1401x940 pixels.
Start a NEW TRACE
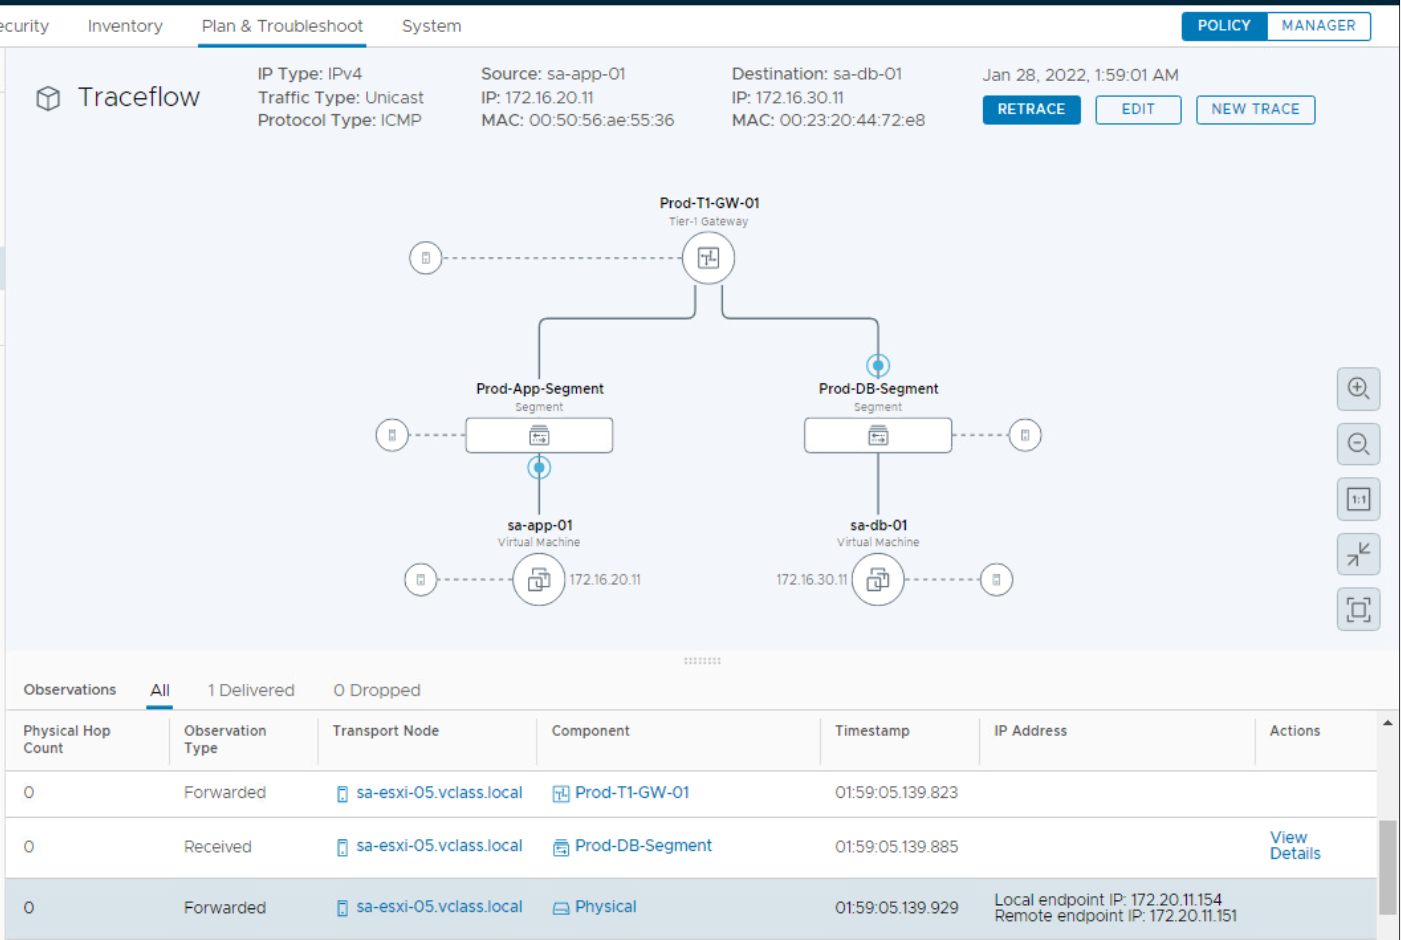click(1255, 109)
